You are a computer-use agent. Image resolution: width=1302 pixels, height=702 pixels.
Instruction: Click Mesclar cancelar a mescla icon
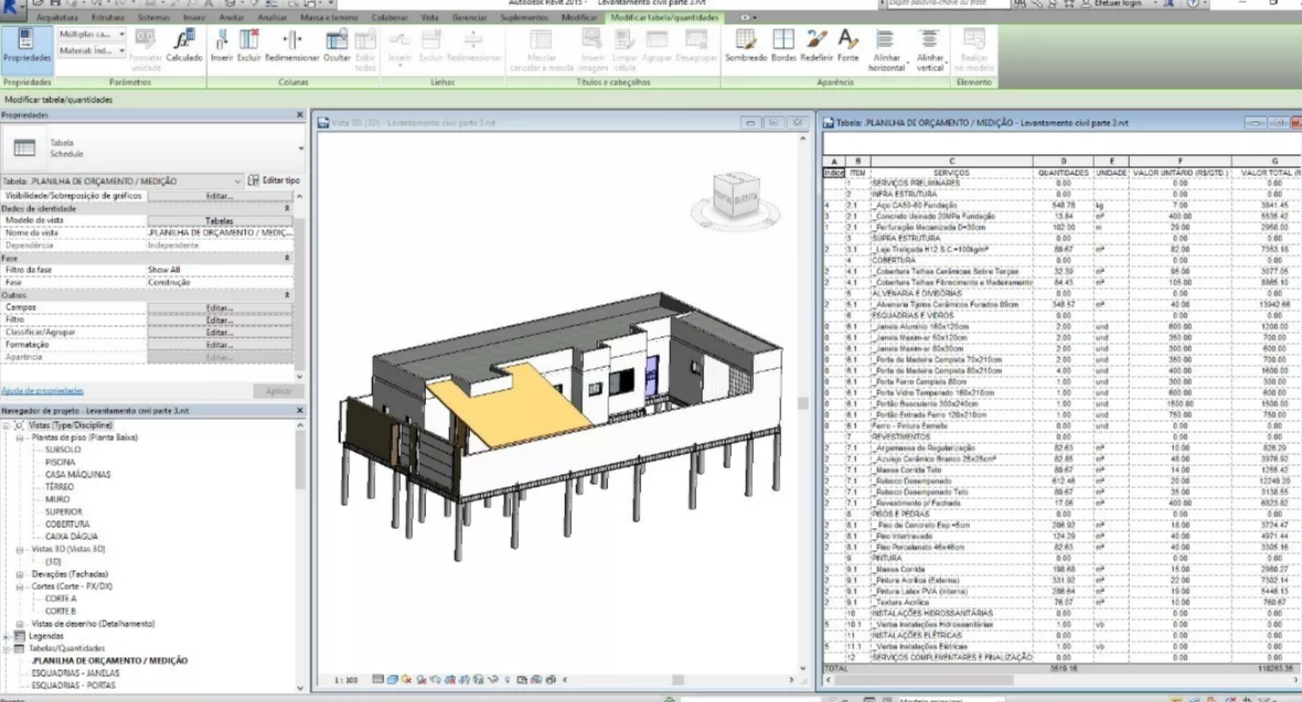(541, 47)
